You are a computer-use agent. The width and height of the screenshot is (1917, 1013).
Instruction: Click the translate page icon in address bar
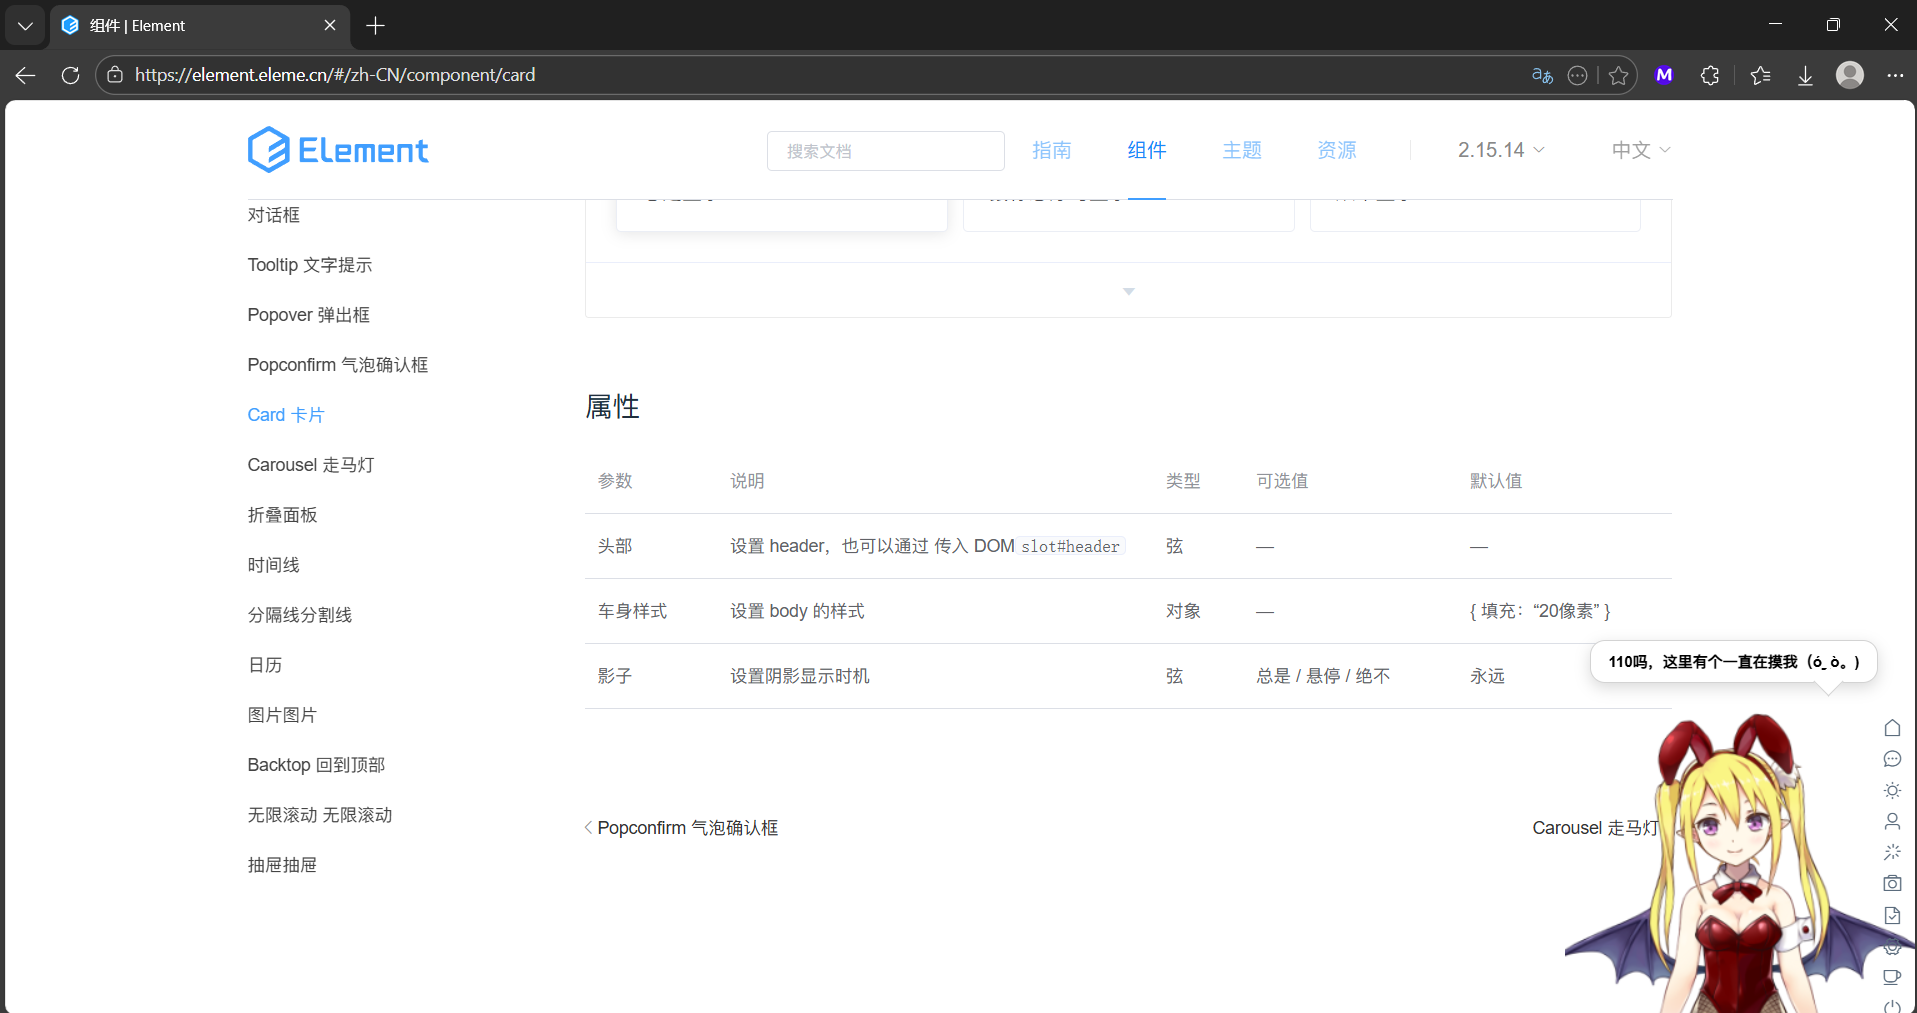pos(1542,75)
